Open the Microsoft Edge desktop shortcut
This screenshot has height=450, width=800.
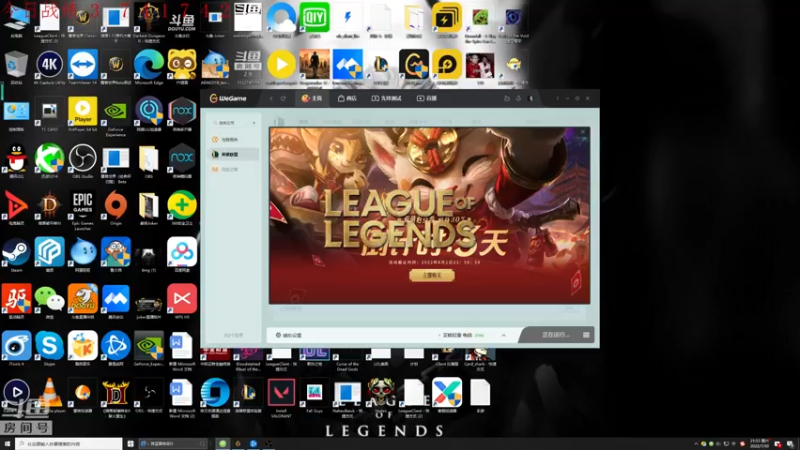(x=148, y=65)
